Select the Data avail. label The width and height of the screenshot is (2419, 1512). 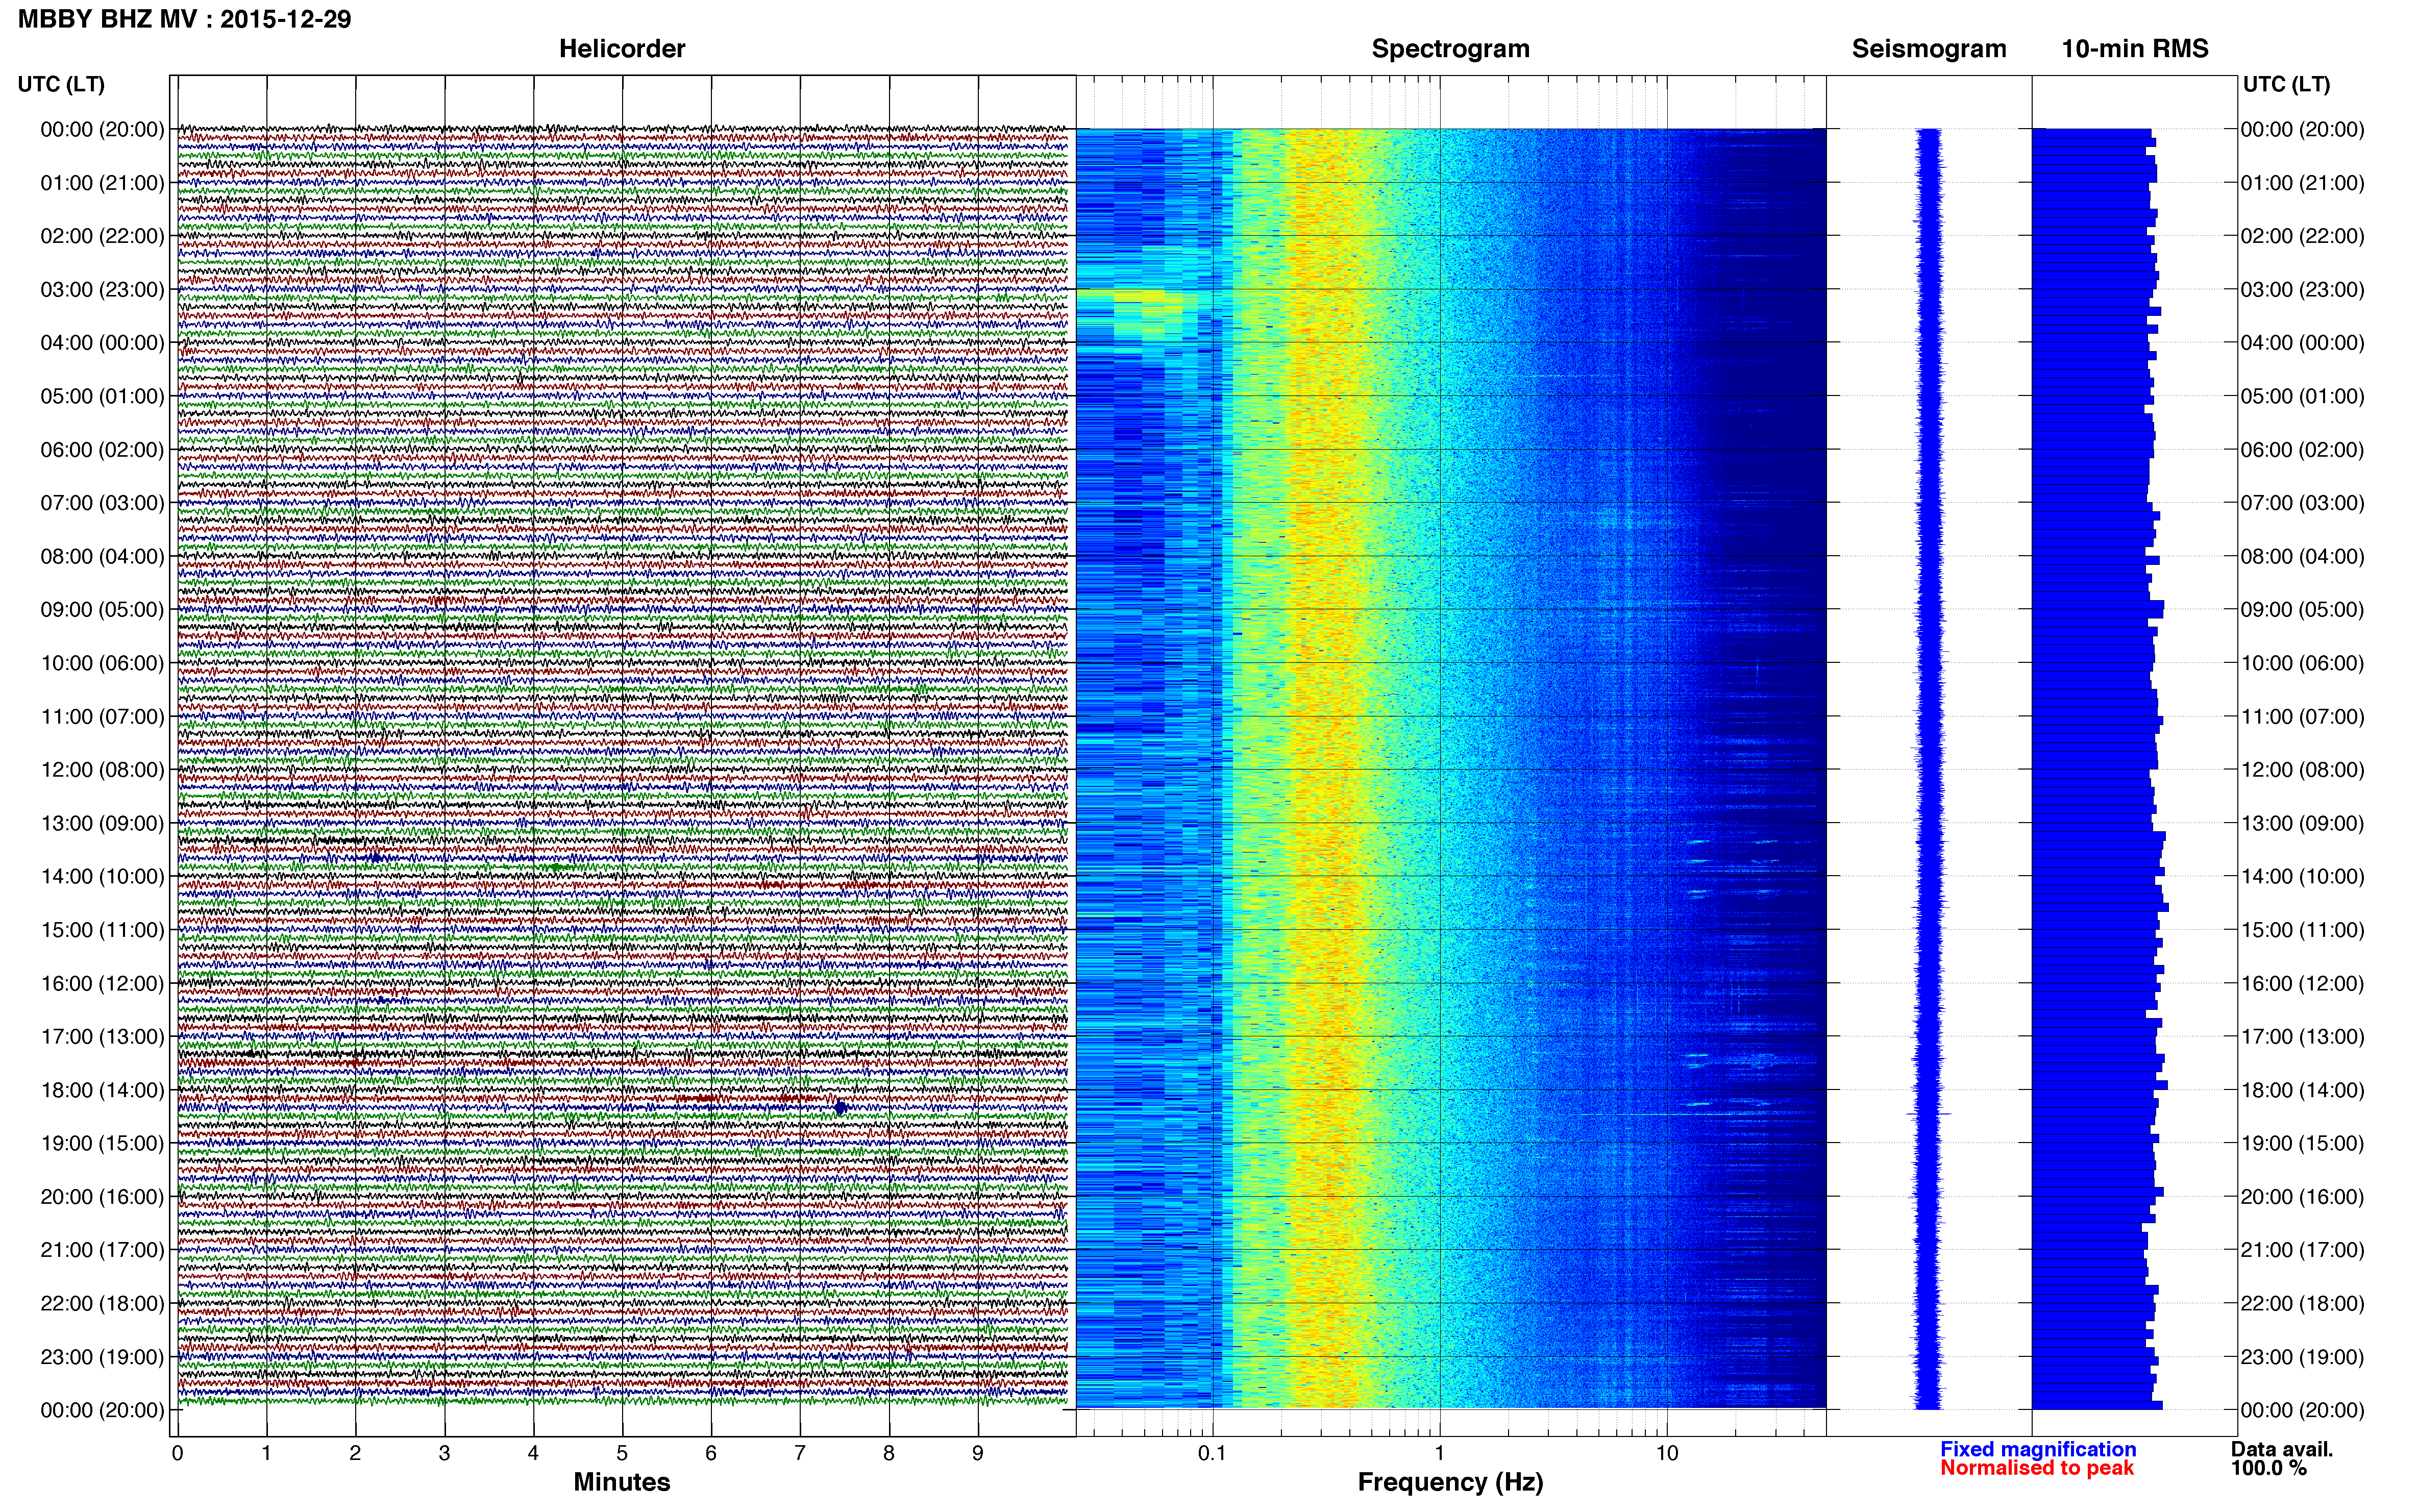2282,1449
